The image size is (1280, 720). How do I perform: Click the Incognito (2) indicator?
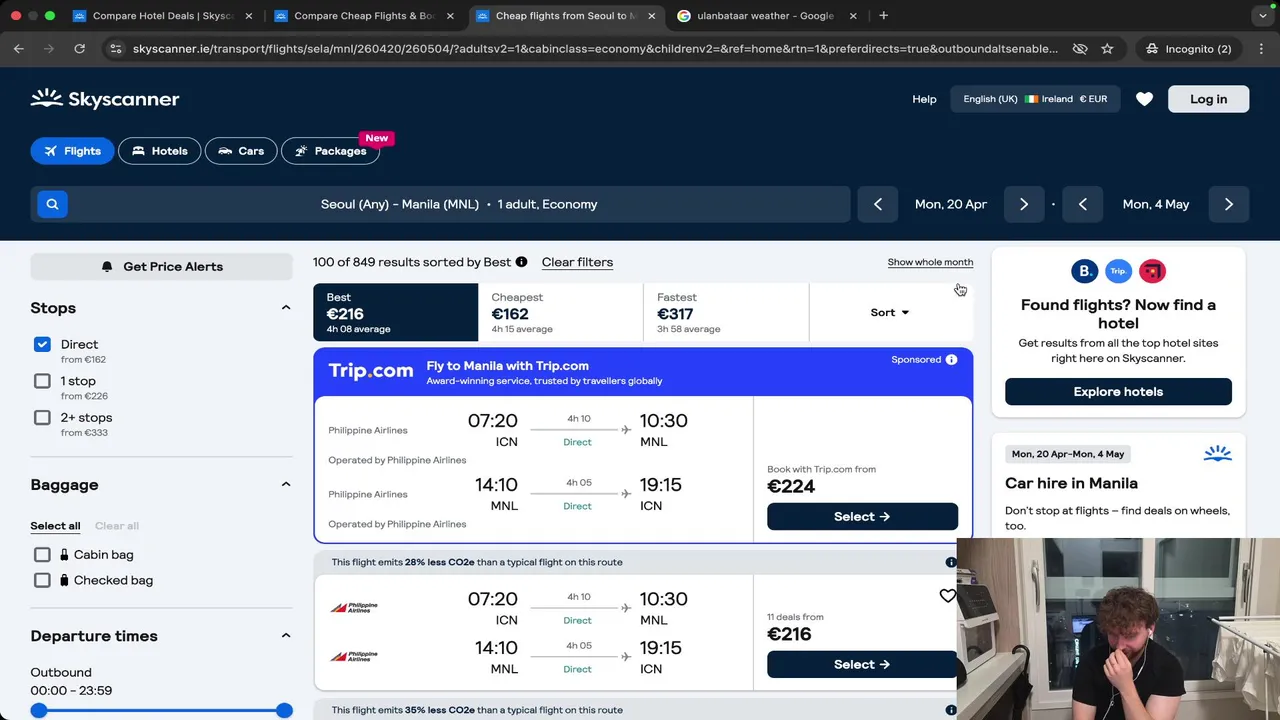1188,48
